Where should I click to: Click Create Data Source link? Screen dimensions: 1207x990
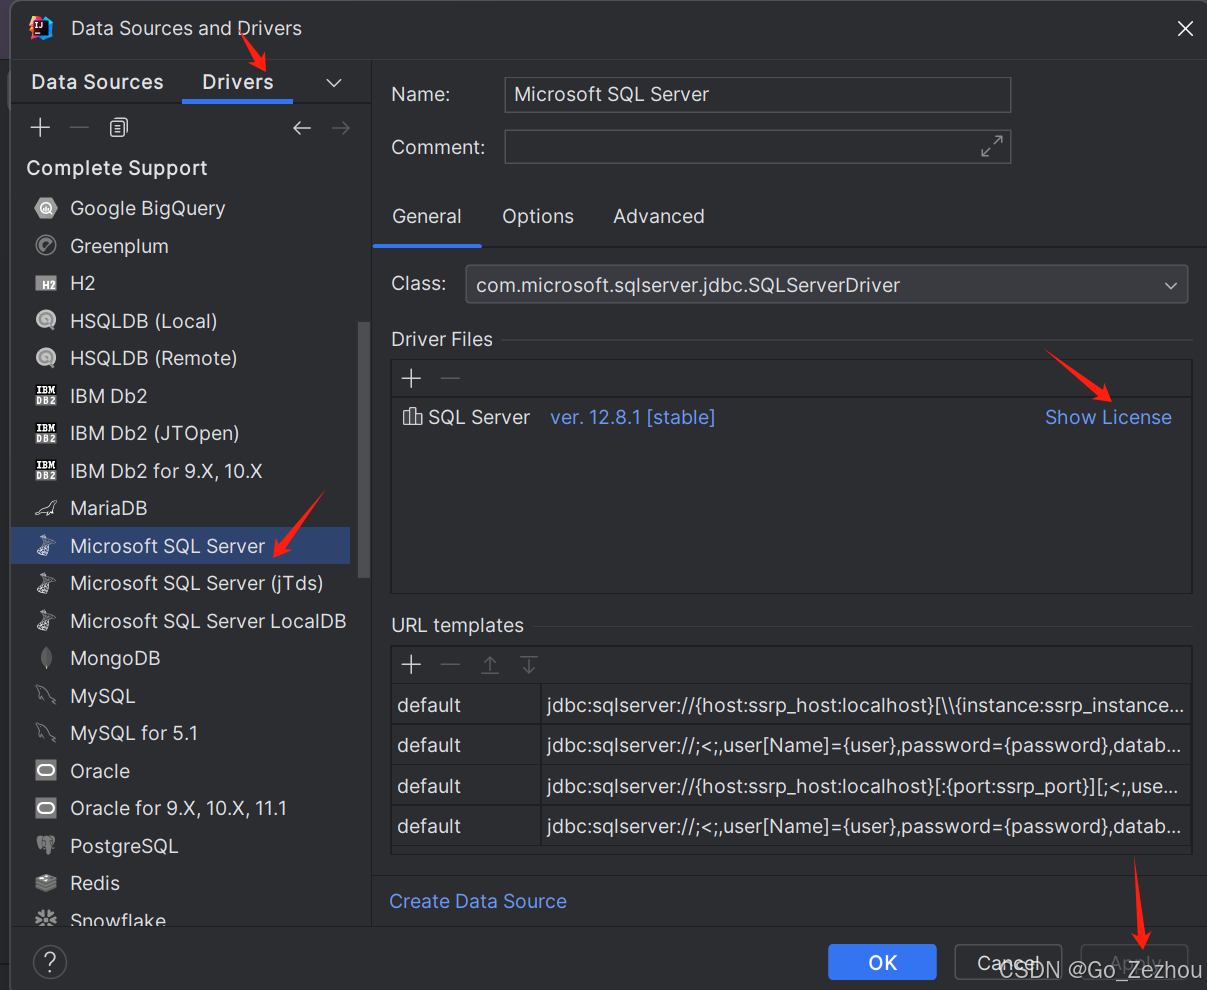[478, 901]
